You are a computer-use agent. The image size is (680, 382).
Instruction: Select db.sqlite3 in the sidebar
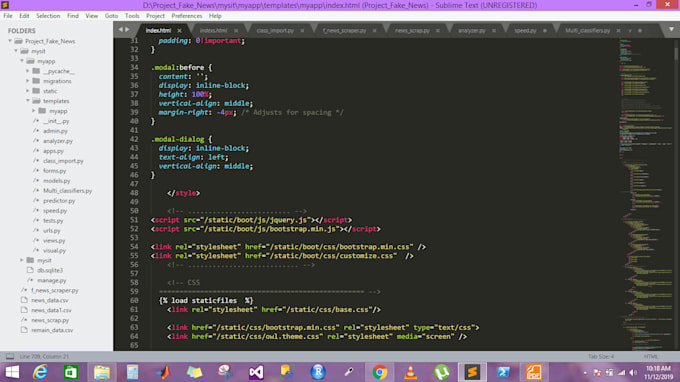(50, 270)
